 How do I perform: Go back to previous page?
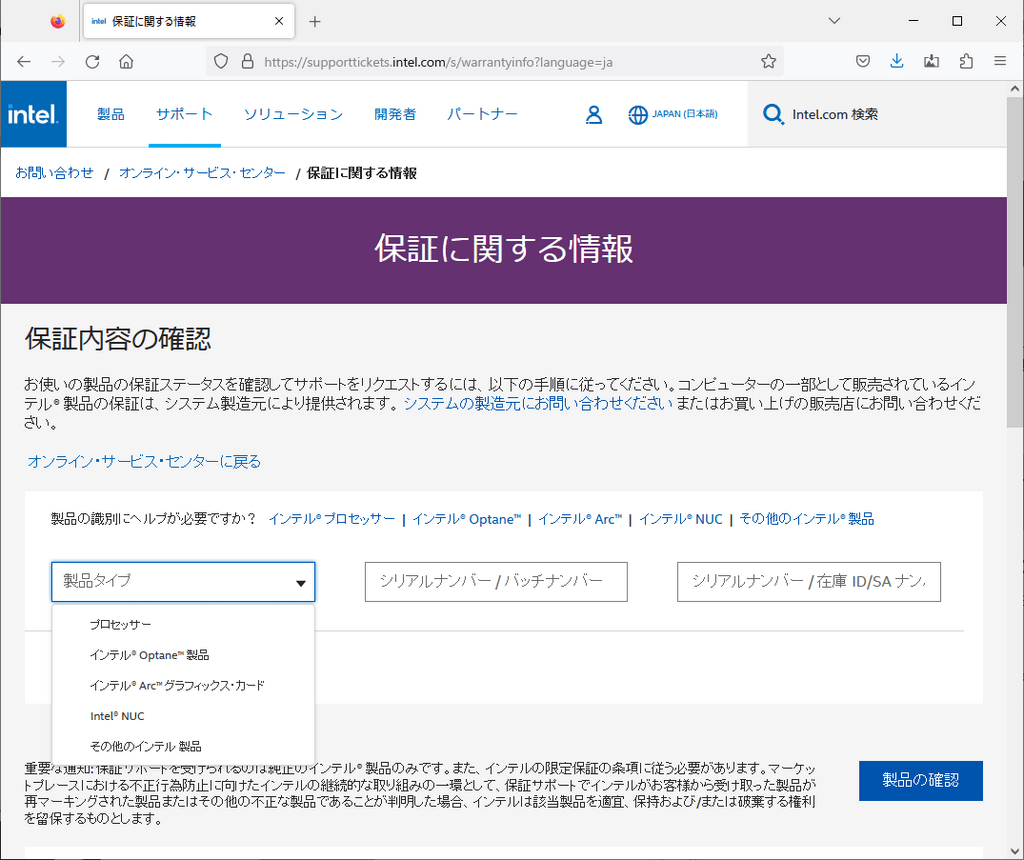[24, 61]
